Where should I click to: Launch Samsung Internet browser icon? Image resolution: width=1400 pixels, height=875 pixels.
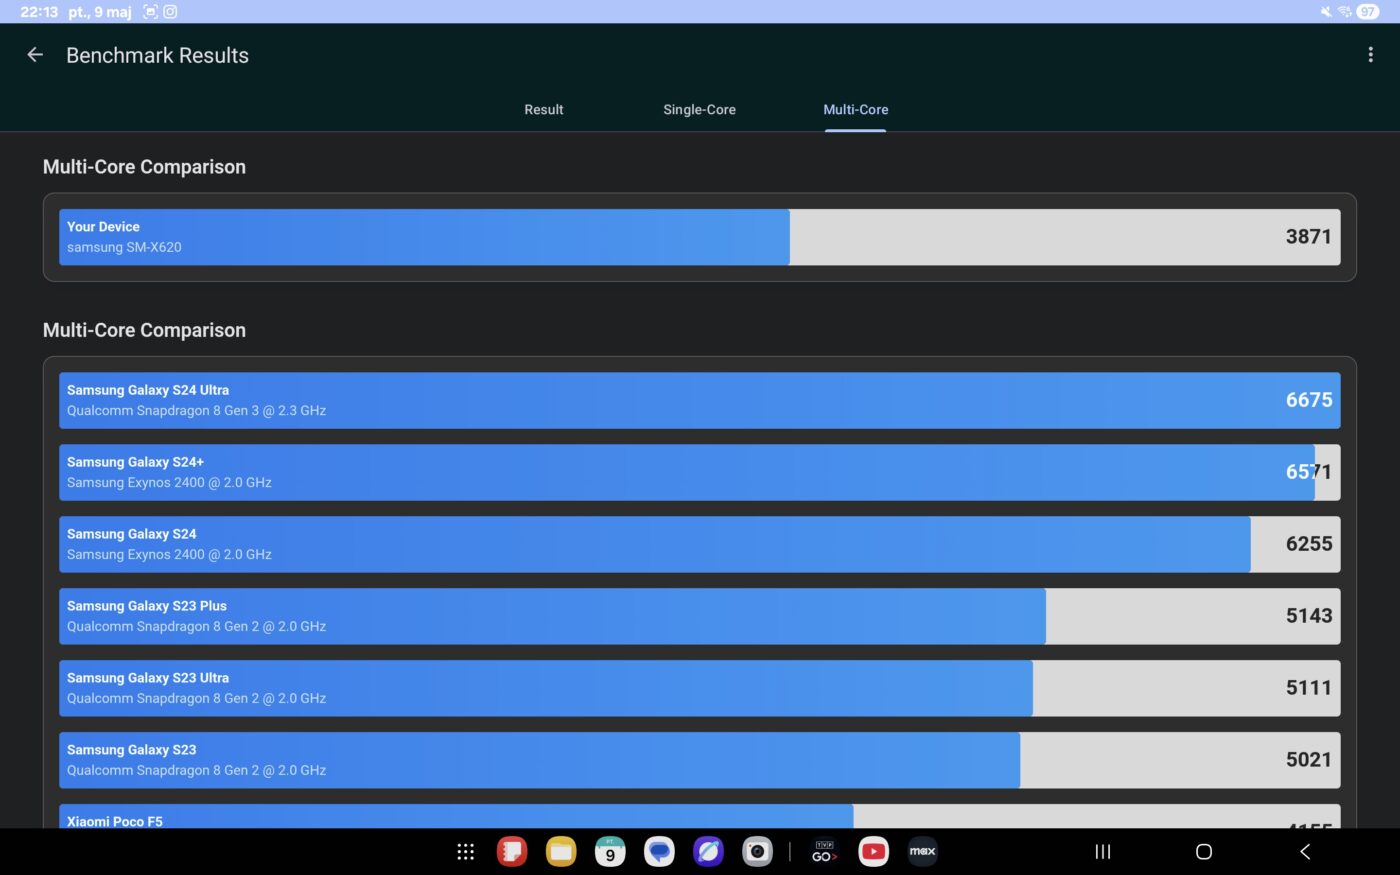pos(708,852)
